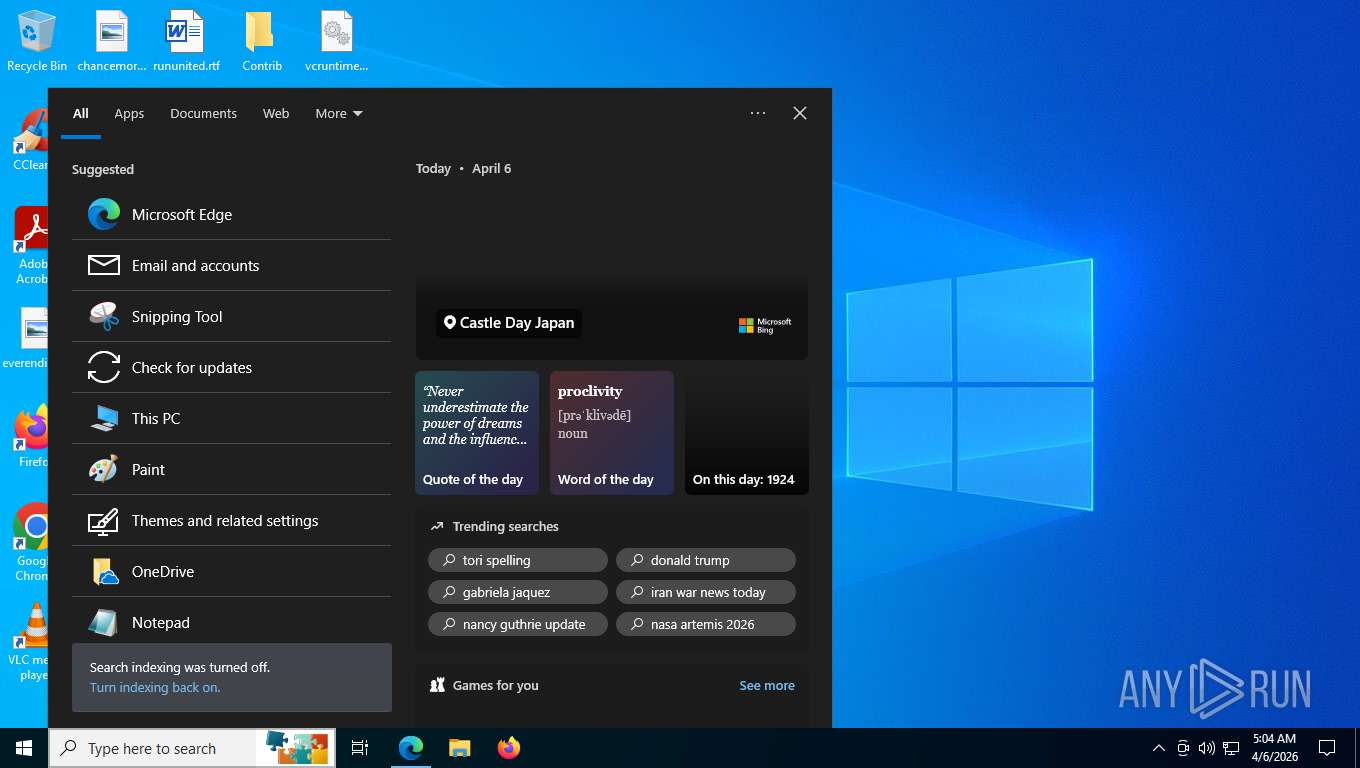Search trending nasa artemis 2026

[706, 624]
